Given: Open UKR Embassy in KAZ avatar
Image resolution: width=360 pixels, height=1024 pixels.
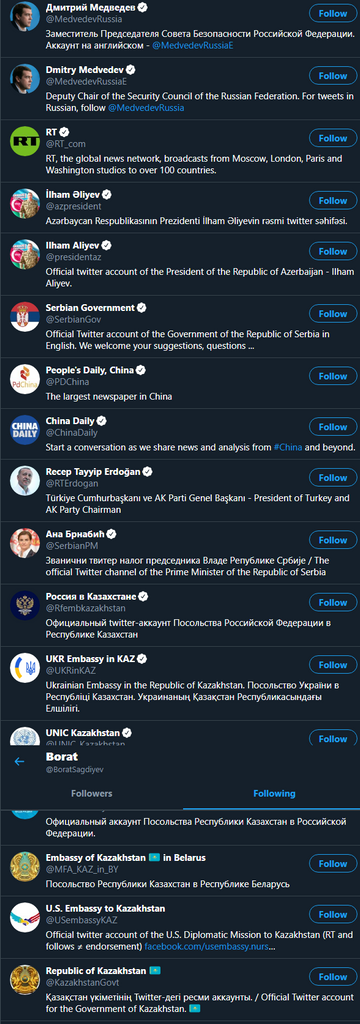Looking at the screenshot, I should 25,669.
